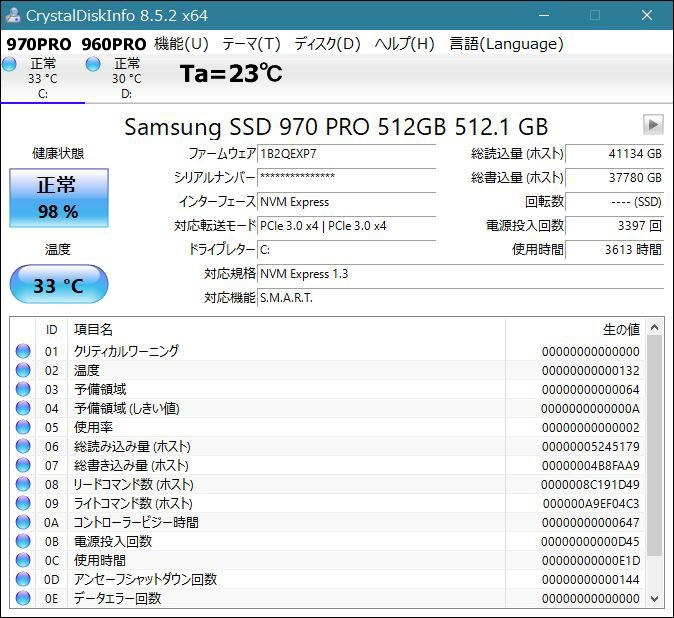The image size is (674, 618).
Task: Click the 37780 GB total writes value
Action: click(x=615, y=177)
